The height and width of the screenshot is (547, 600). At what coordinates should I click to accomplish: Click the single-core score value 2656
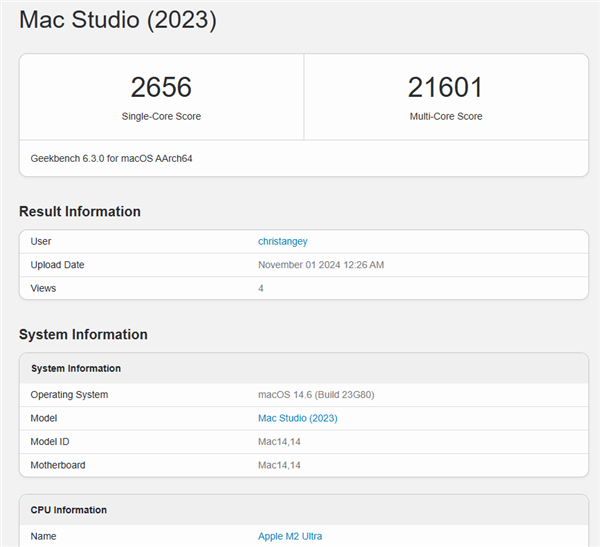click(x=161, y=87)
